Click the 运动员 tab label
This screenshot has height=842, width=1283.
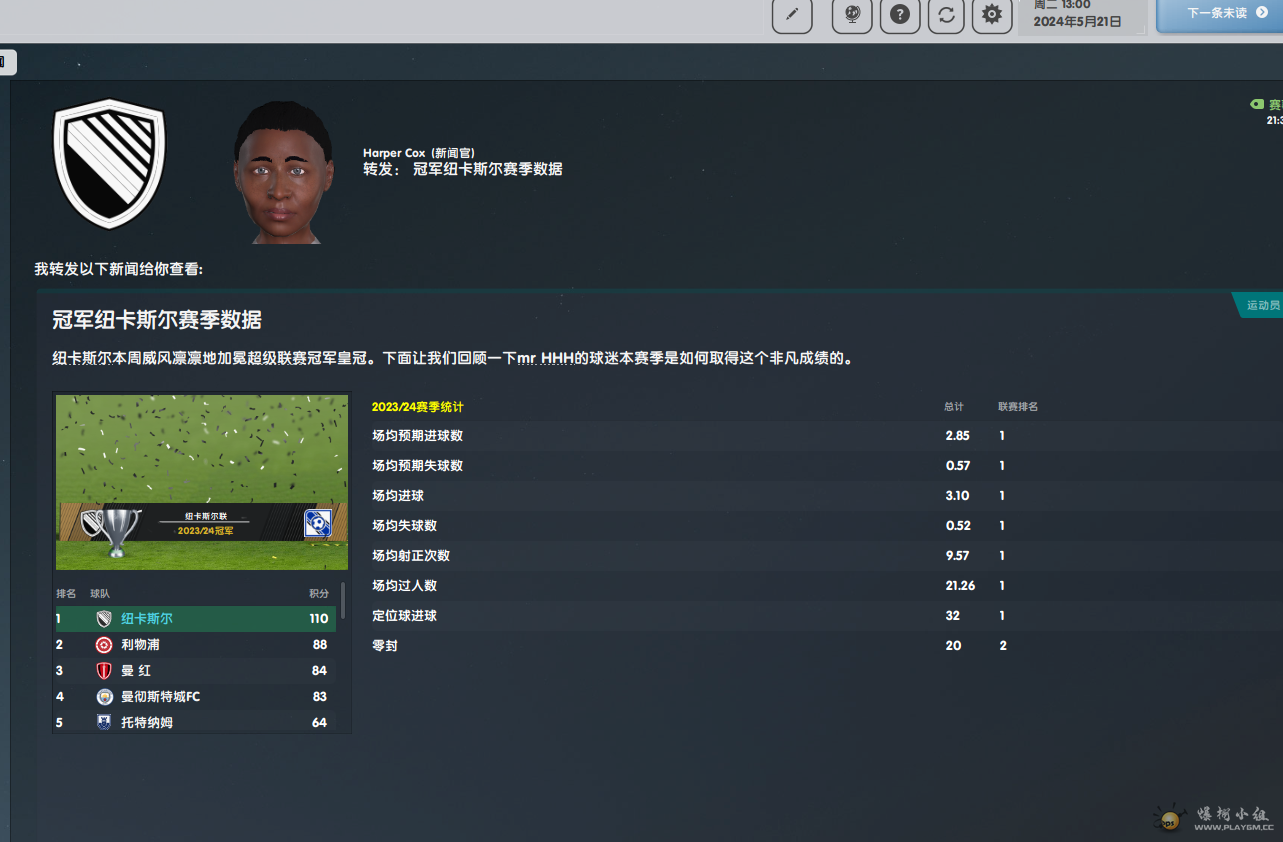pyautogui.click(x=1262, y=305)
